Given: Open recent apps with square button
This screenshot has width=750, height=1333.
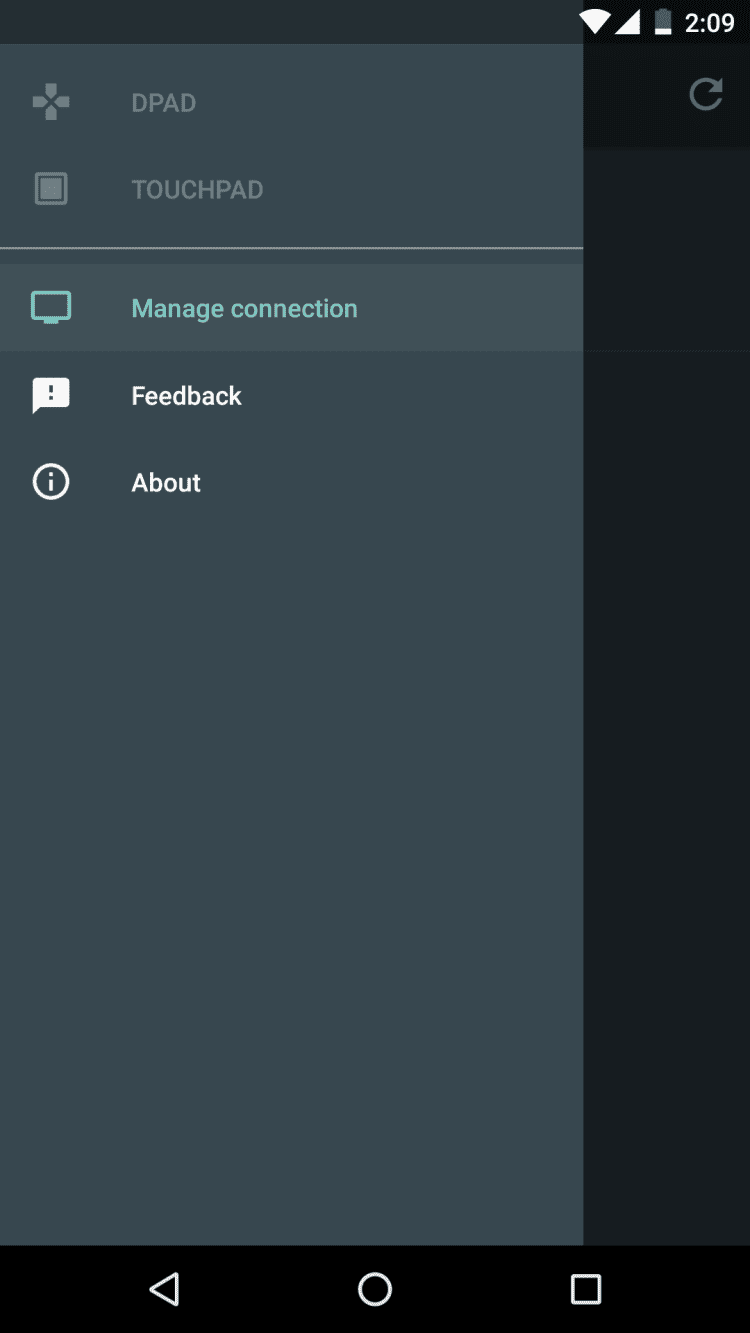Looking at the screenshot, I should [x=585, y=1289].
